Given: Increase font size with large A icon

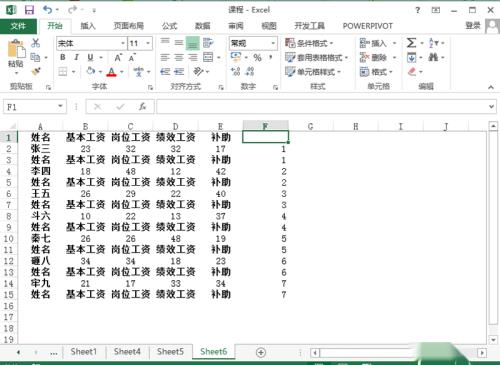Looking at the screenshot, I should click(x=118, y=57).
